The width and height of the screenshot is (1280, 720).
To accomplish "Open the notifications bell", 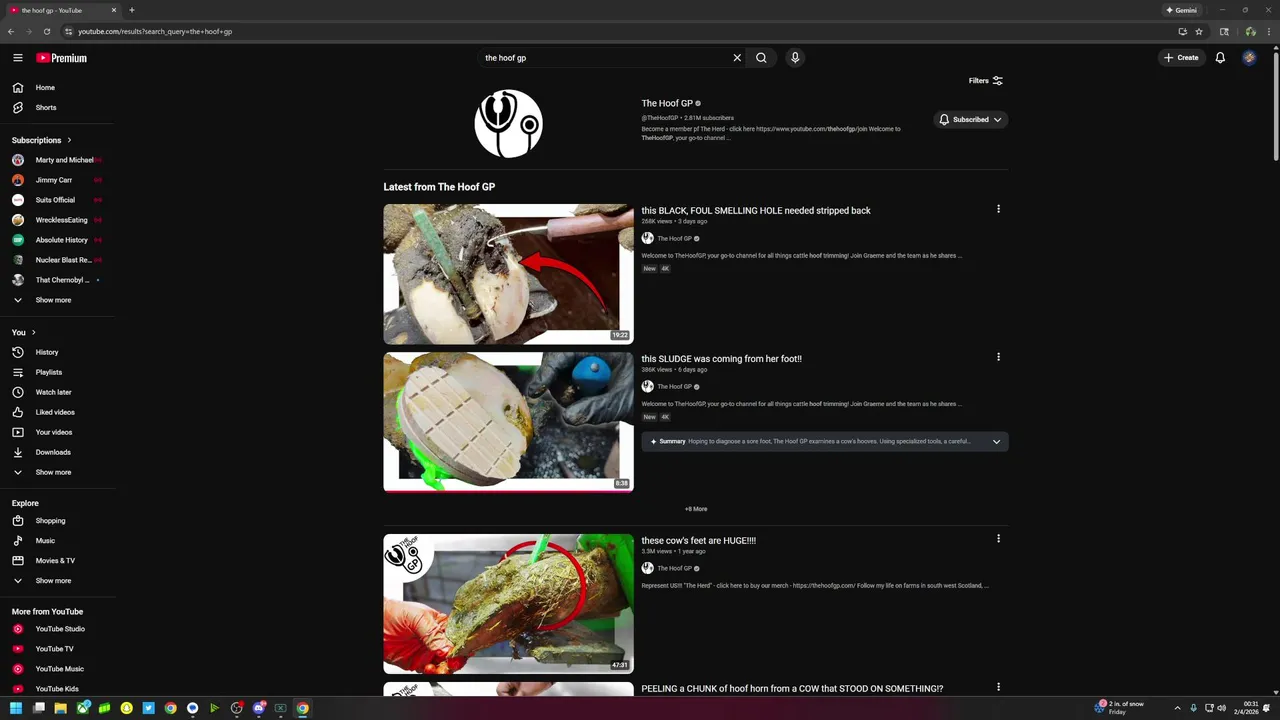I will (1220, 58).
